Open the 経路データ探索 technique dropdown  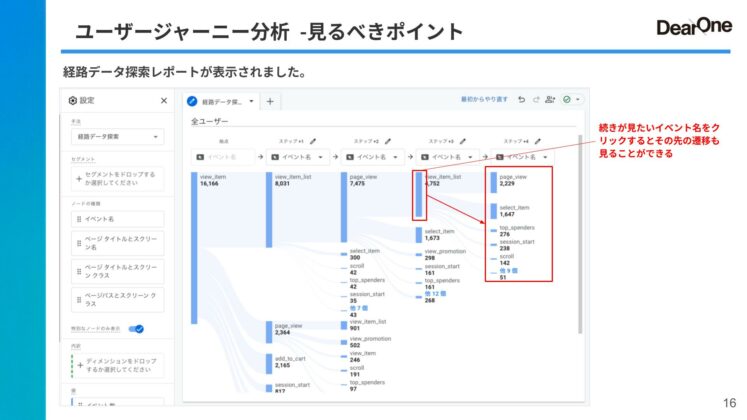(x=117, y=137)
